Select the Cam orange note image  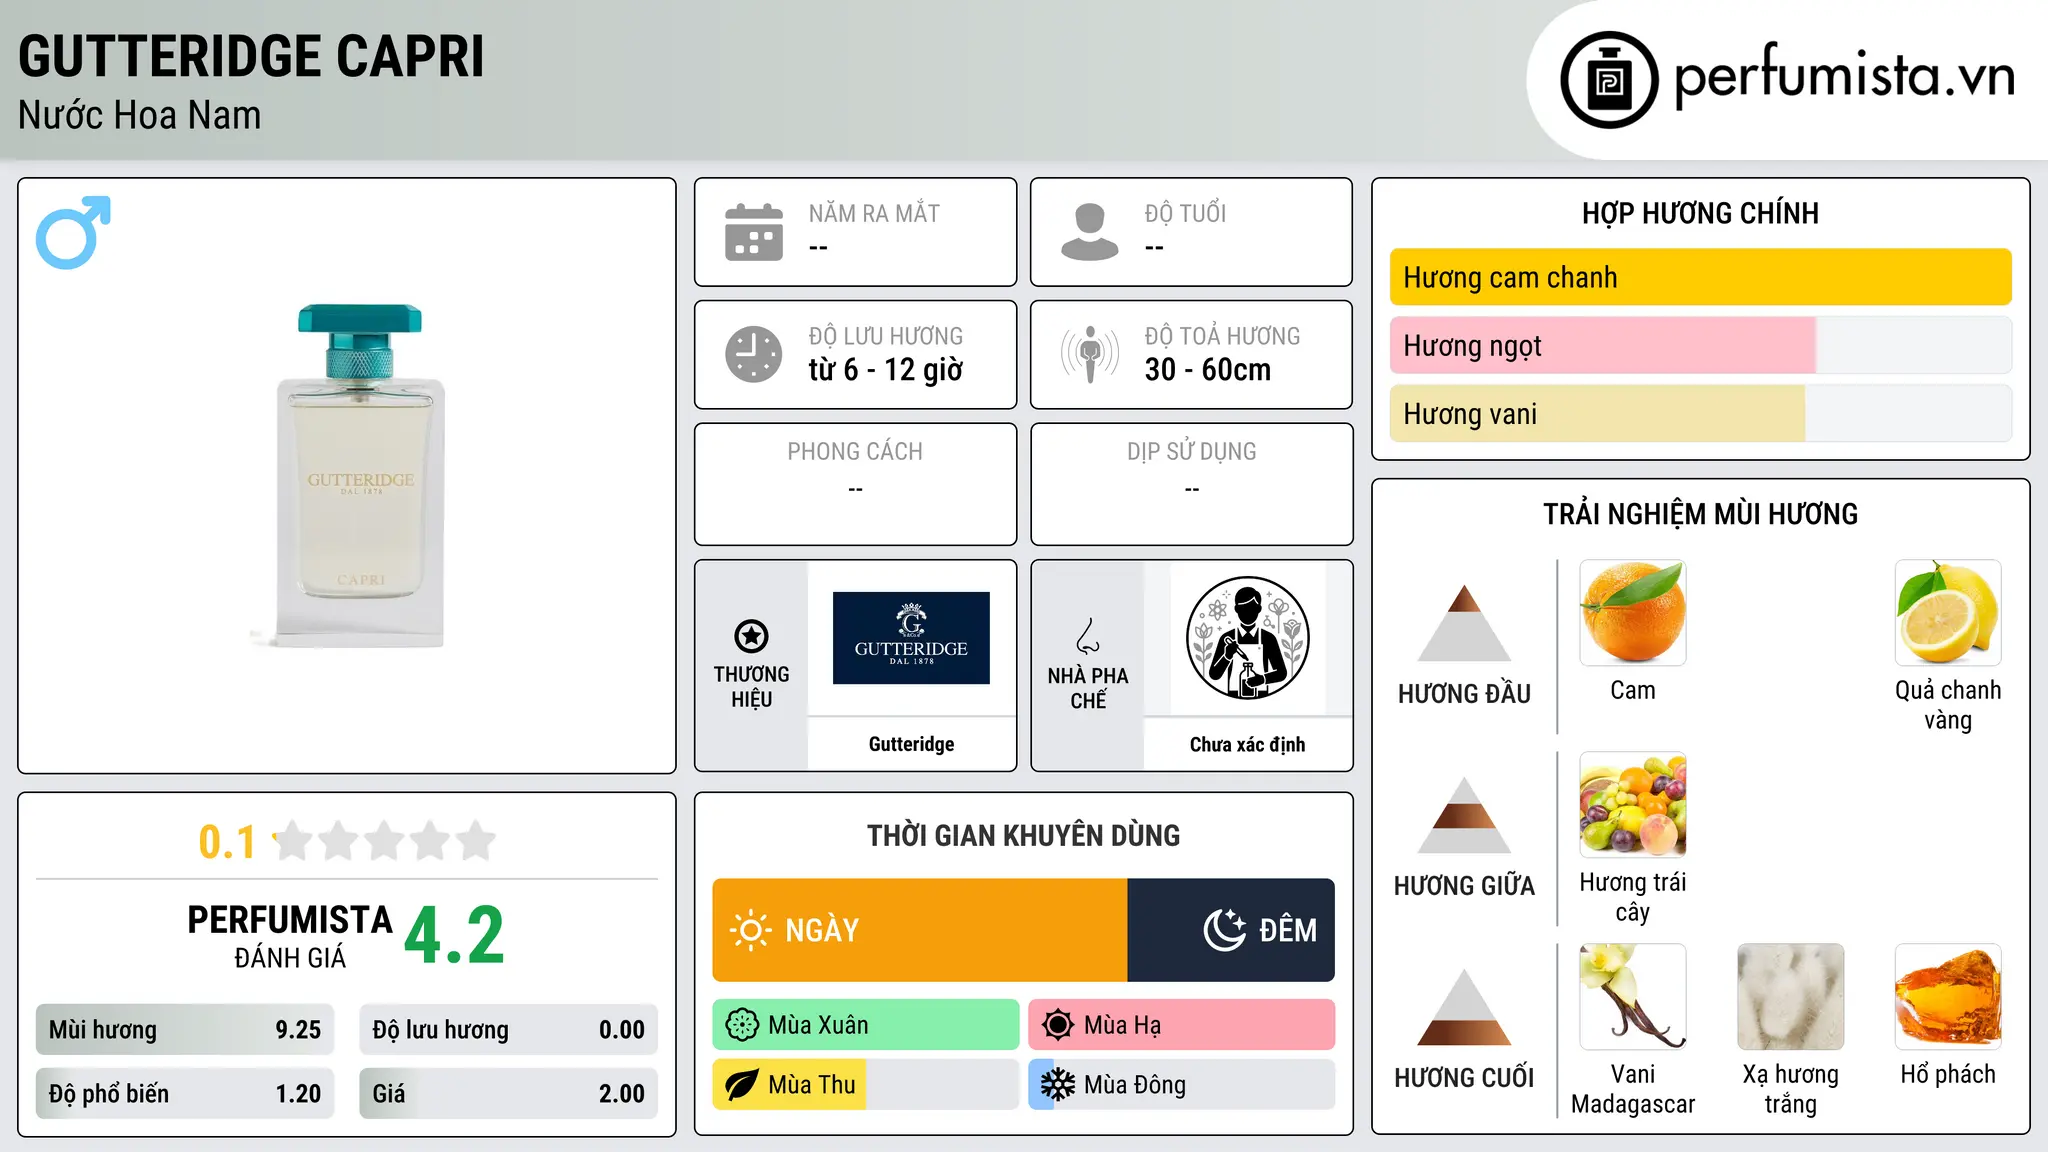1633,613
